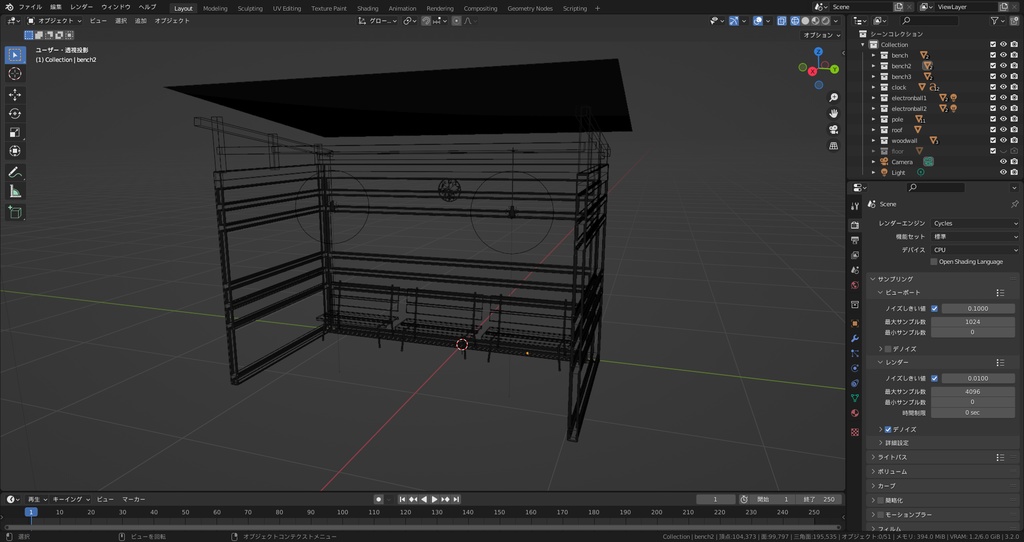Uncheck the woodwall collection exclude checkbox
The width and height of the screenshot is (1024, 542).
tap(993, 140)
